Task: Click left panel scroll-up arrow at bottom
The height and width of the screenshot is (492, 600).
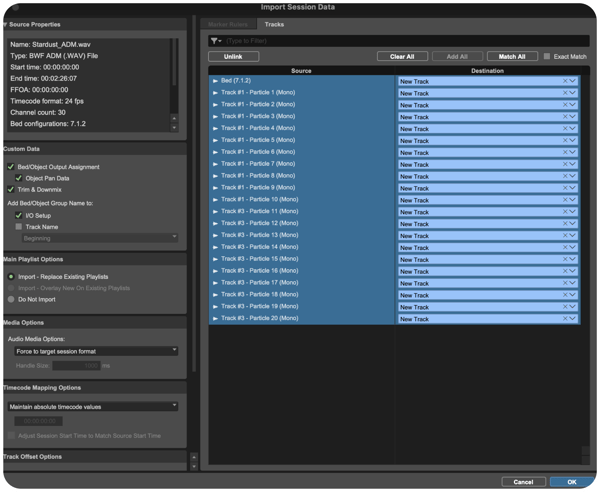Action: tap(194, 457)
